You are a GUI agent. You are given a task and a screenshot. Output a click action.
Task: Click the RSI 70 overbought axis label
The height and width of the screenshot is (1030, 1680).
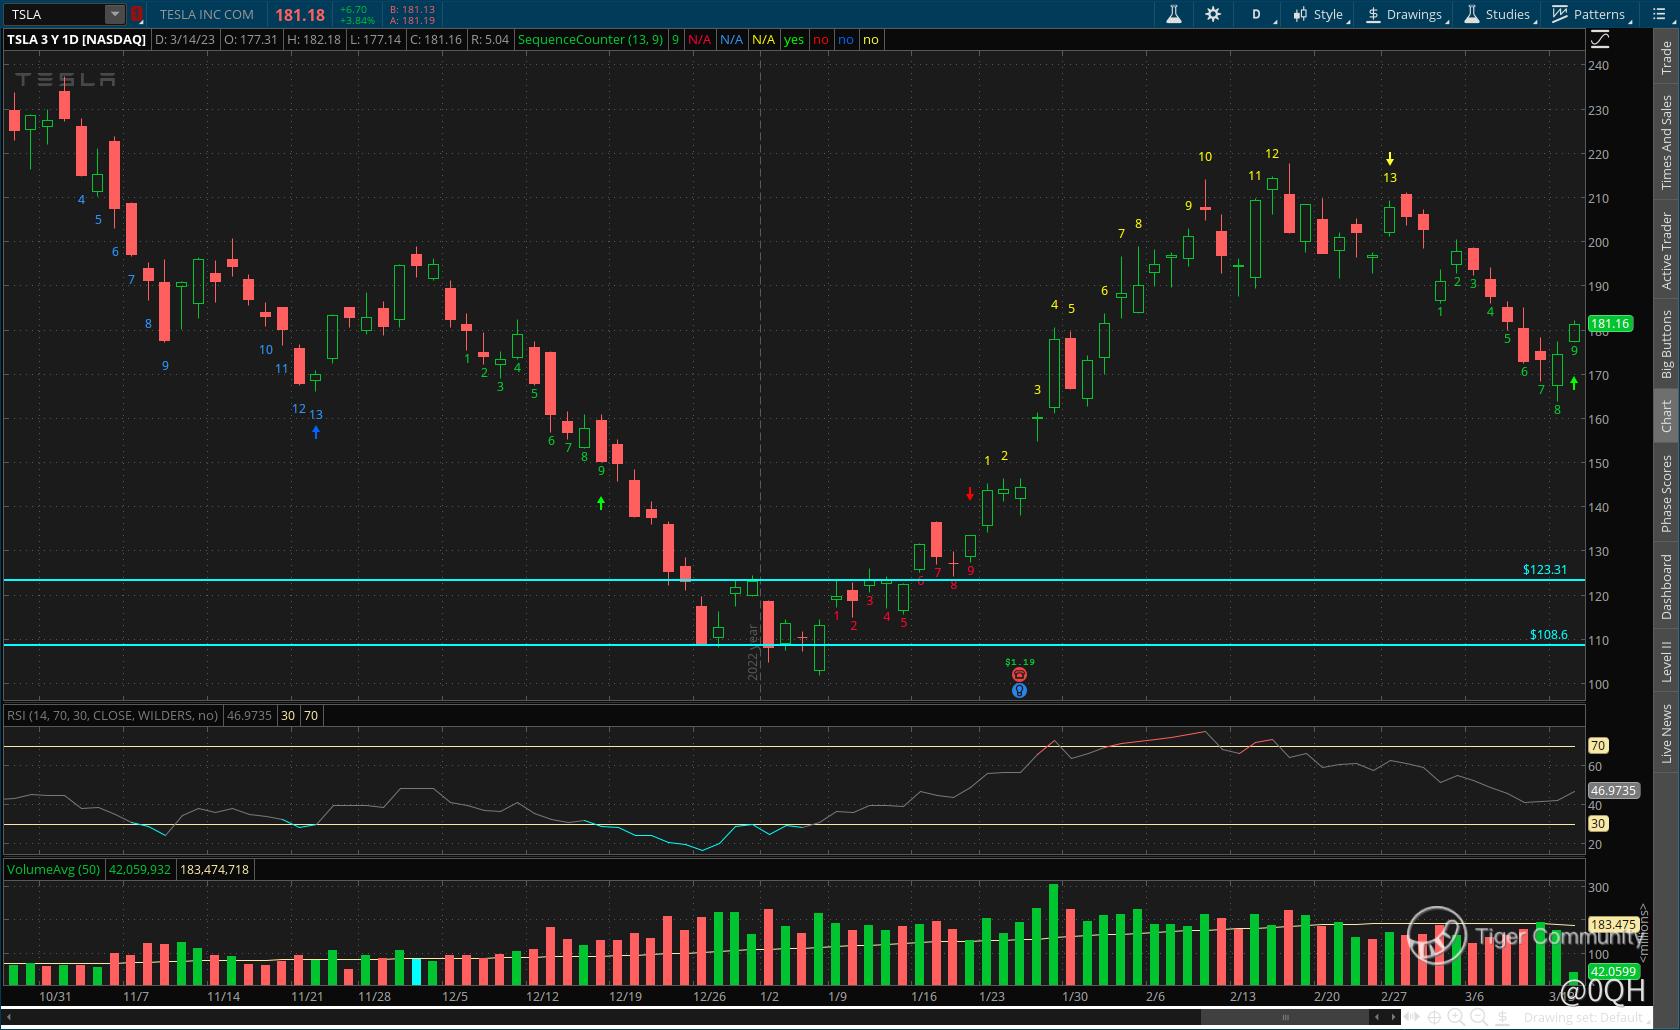tap(1598, 746)
